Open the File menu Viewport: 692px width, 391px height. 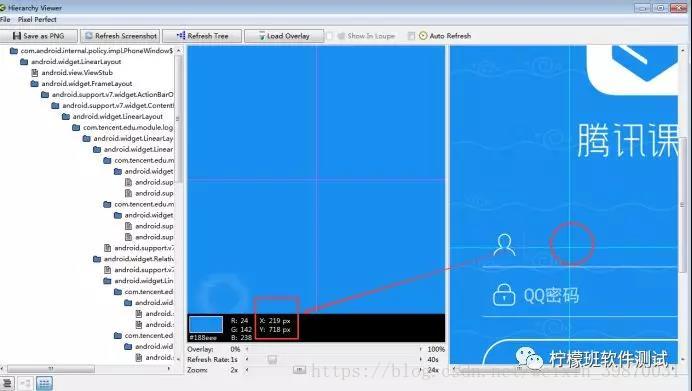(5, 19)
